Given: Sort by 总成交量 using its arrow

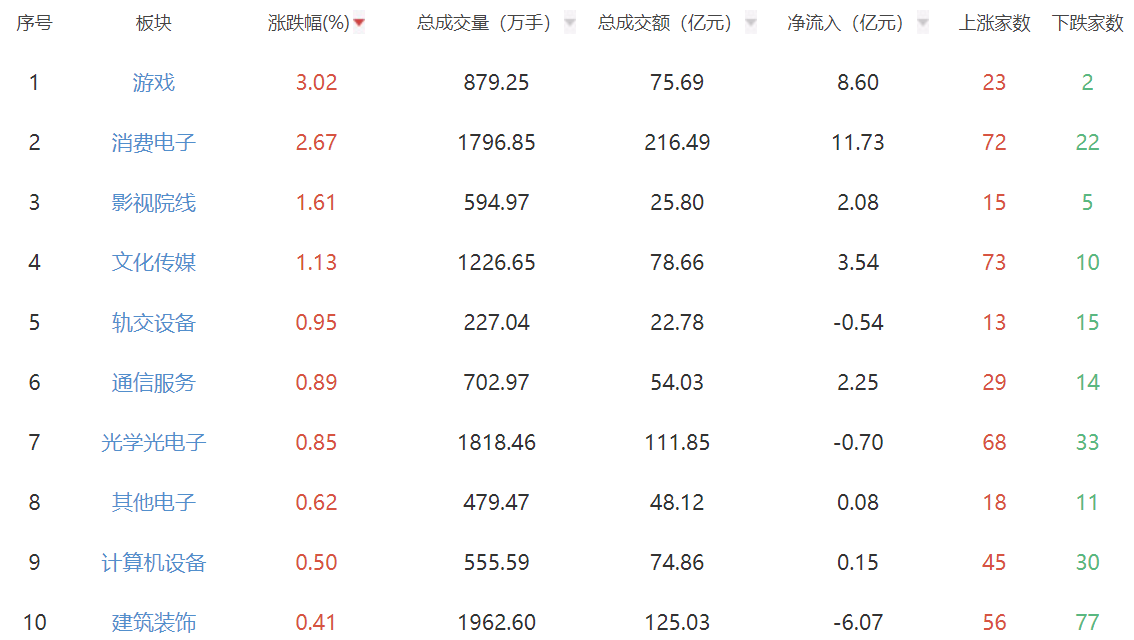Looking at the screenshot, I should pos(569,23).
